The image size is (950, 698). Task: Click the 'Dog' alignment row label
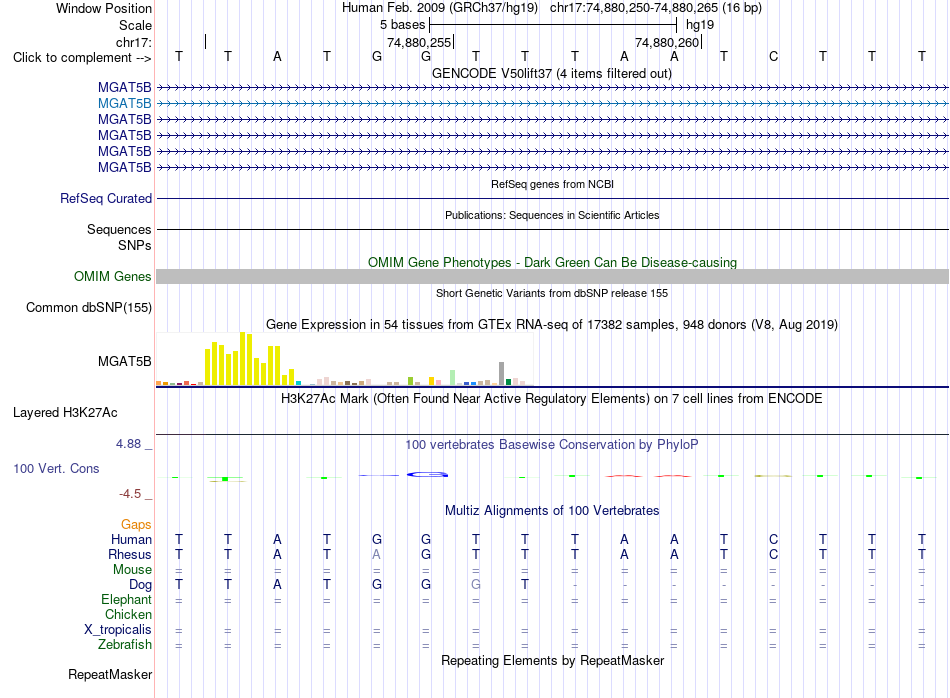141,585
